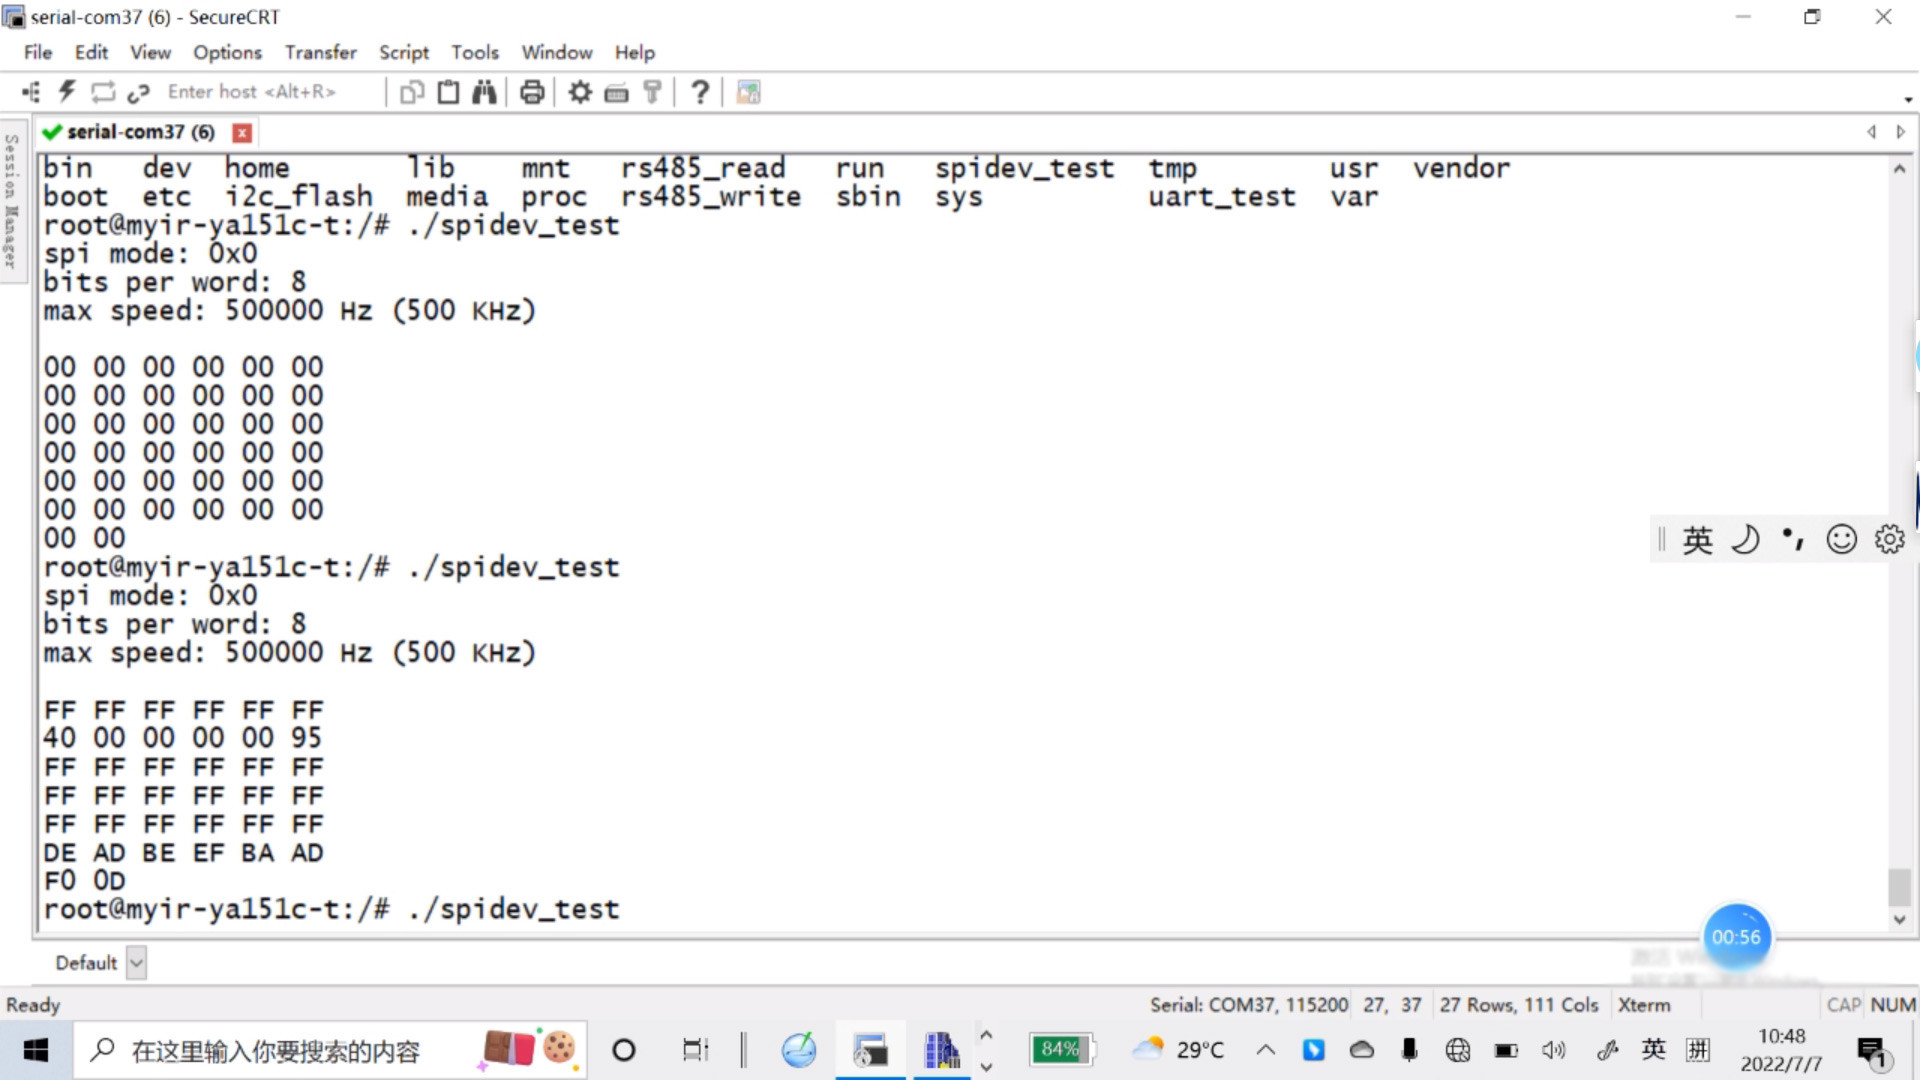Switch to SecureCRT taskbar icon
Viewport: 1920px width, 1080px height.
tap(870, 1050)
